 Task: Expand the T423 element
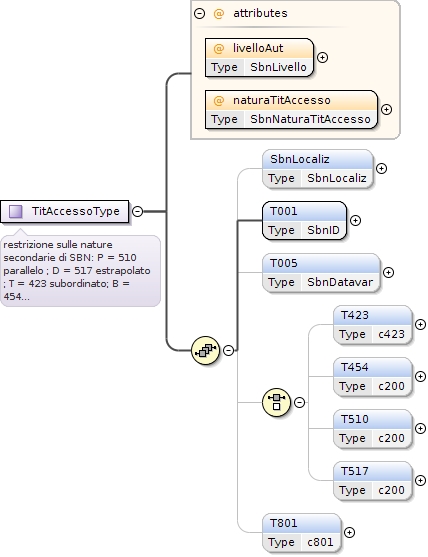421,324
